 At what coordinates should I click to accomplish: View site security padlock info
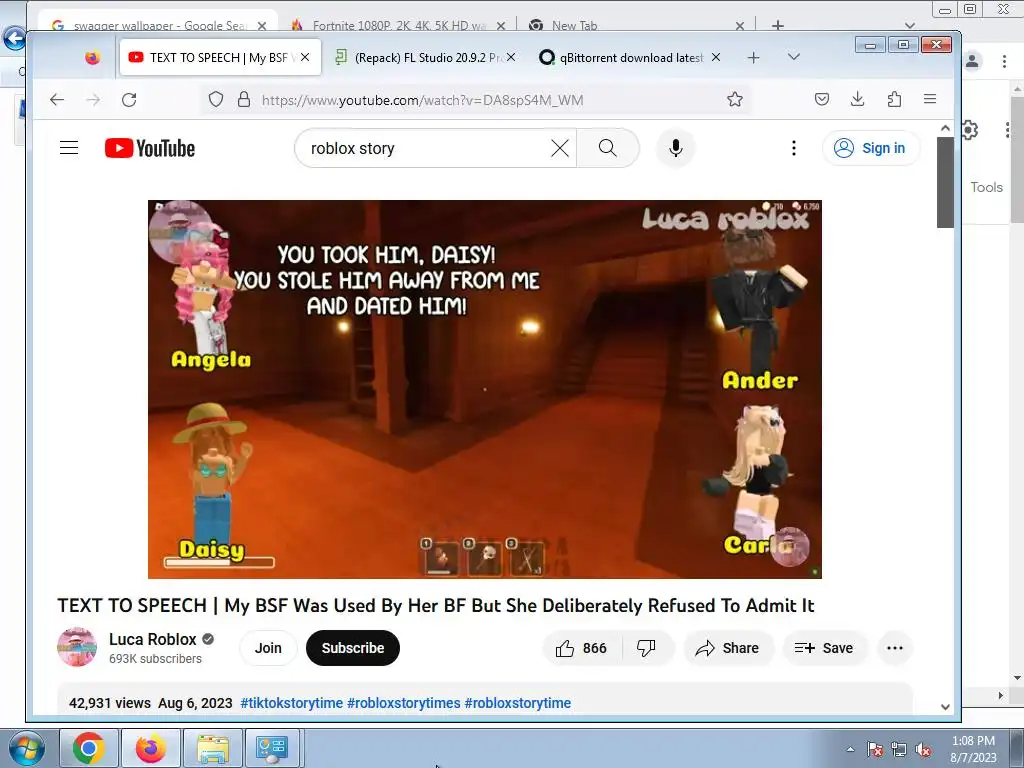click(x=244, y=100)
